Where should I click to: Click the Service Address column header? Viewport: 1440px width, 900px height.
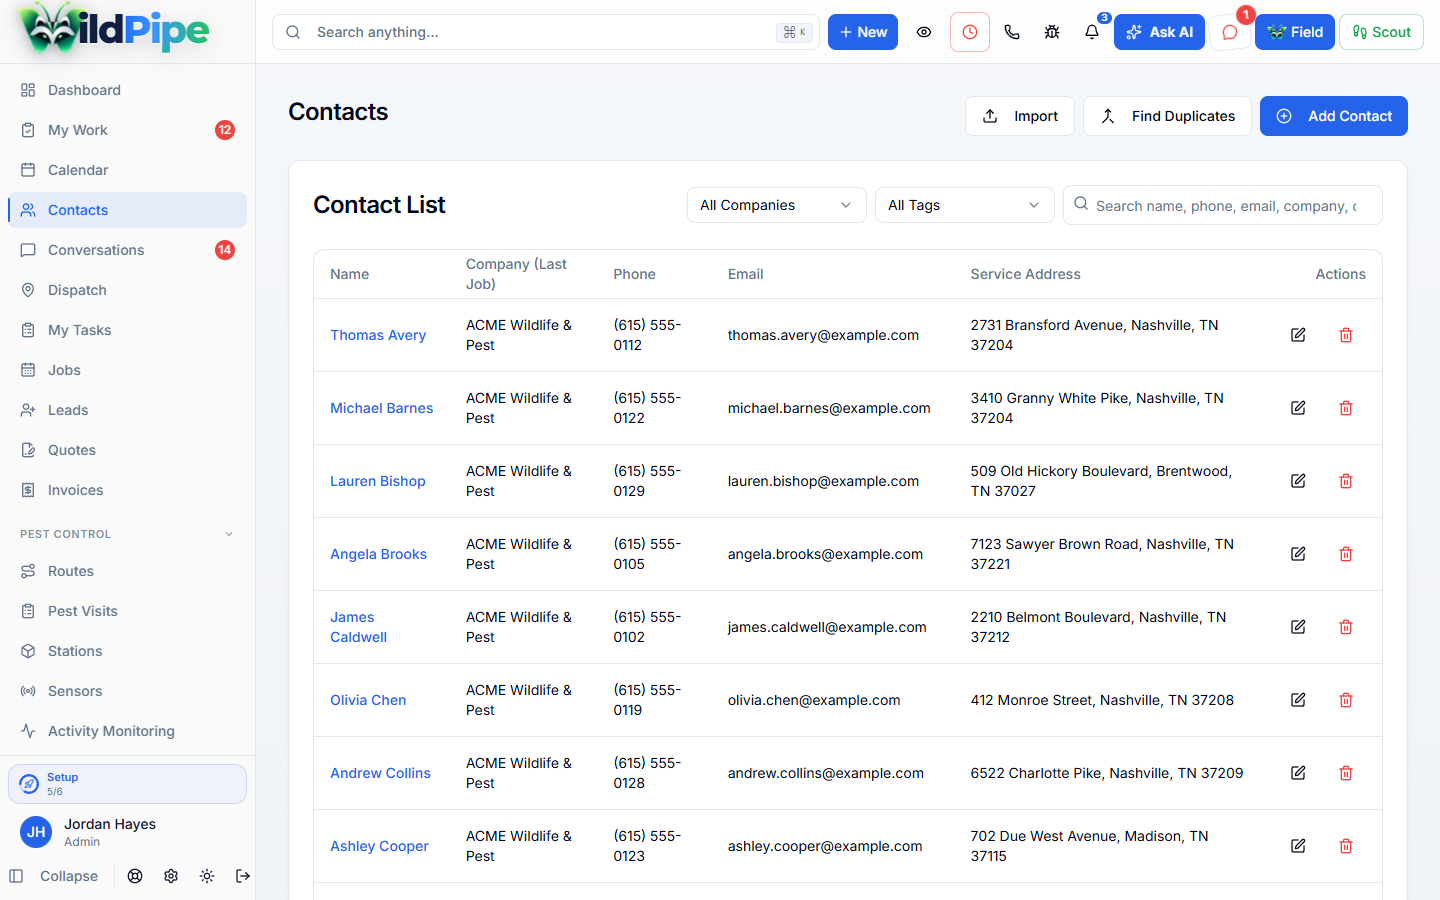pyautogui.click(x=1025, y=274)
